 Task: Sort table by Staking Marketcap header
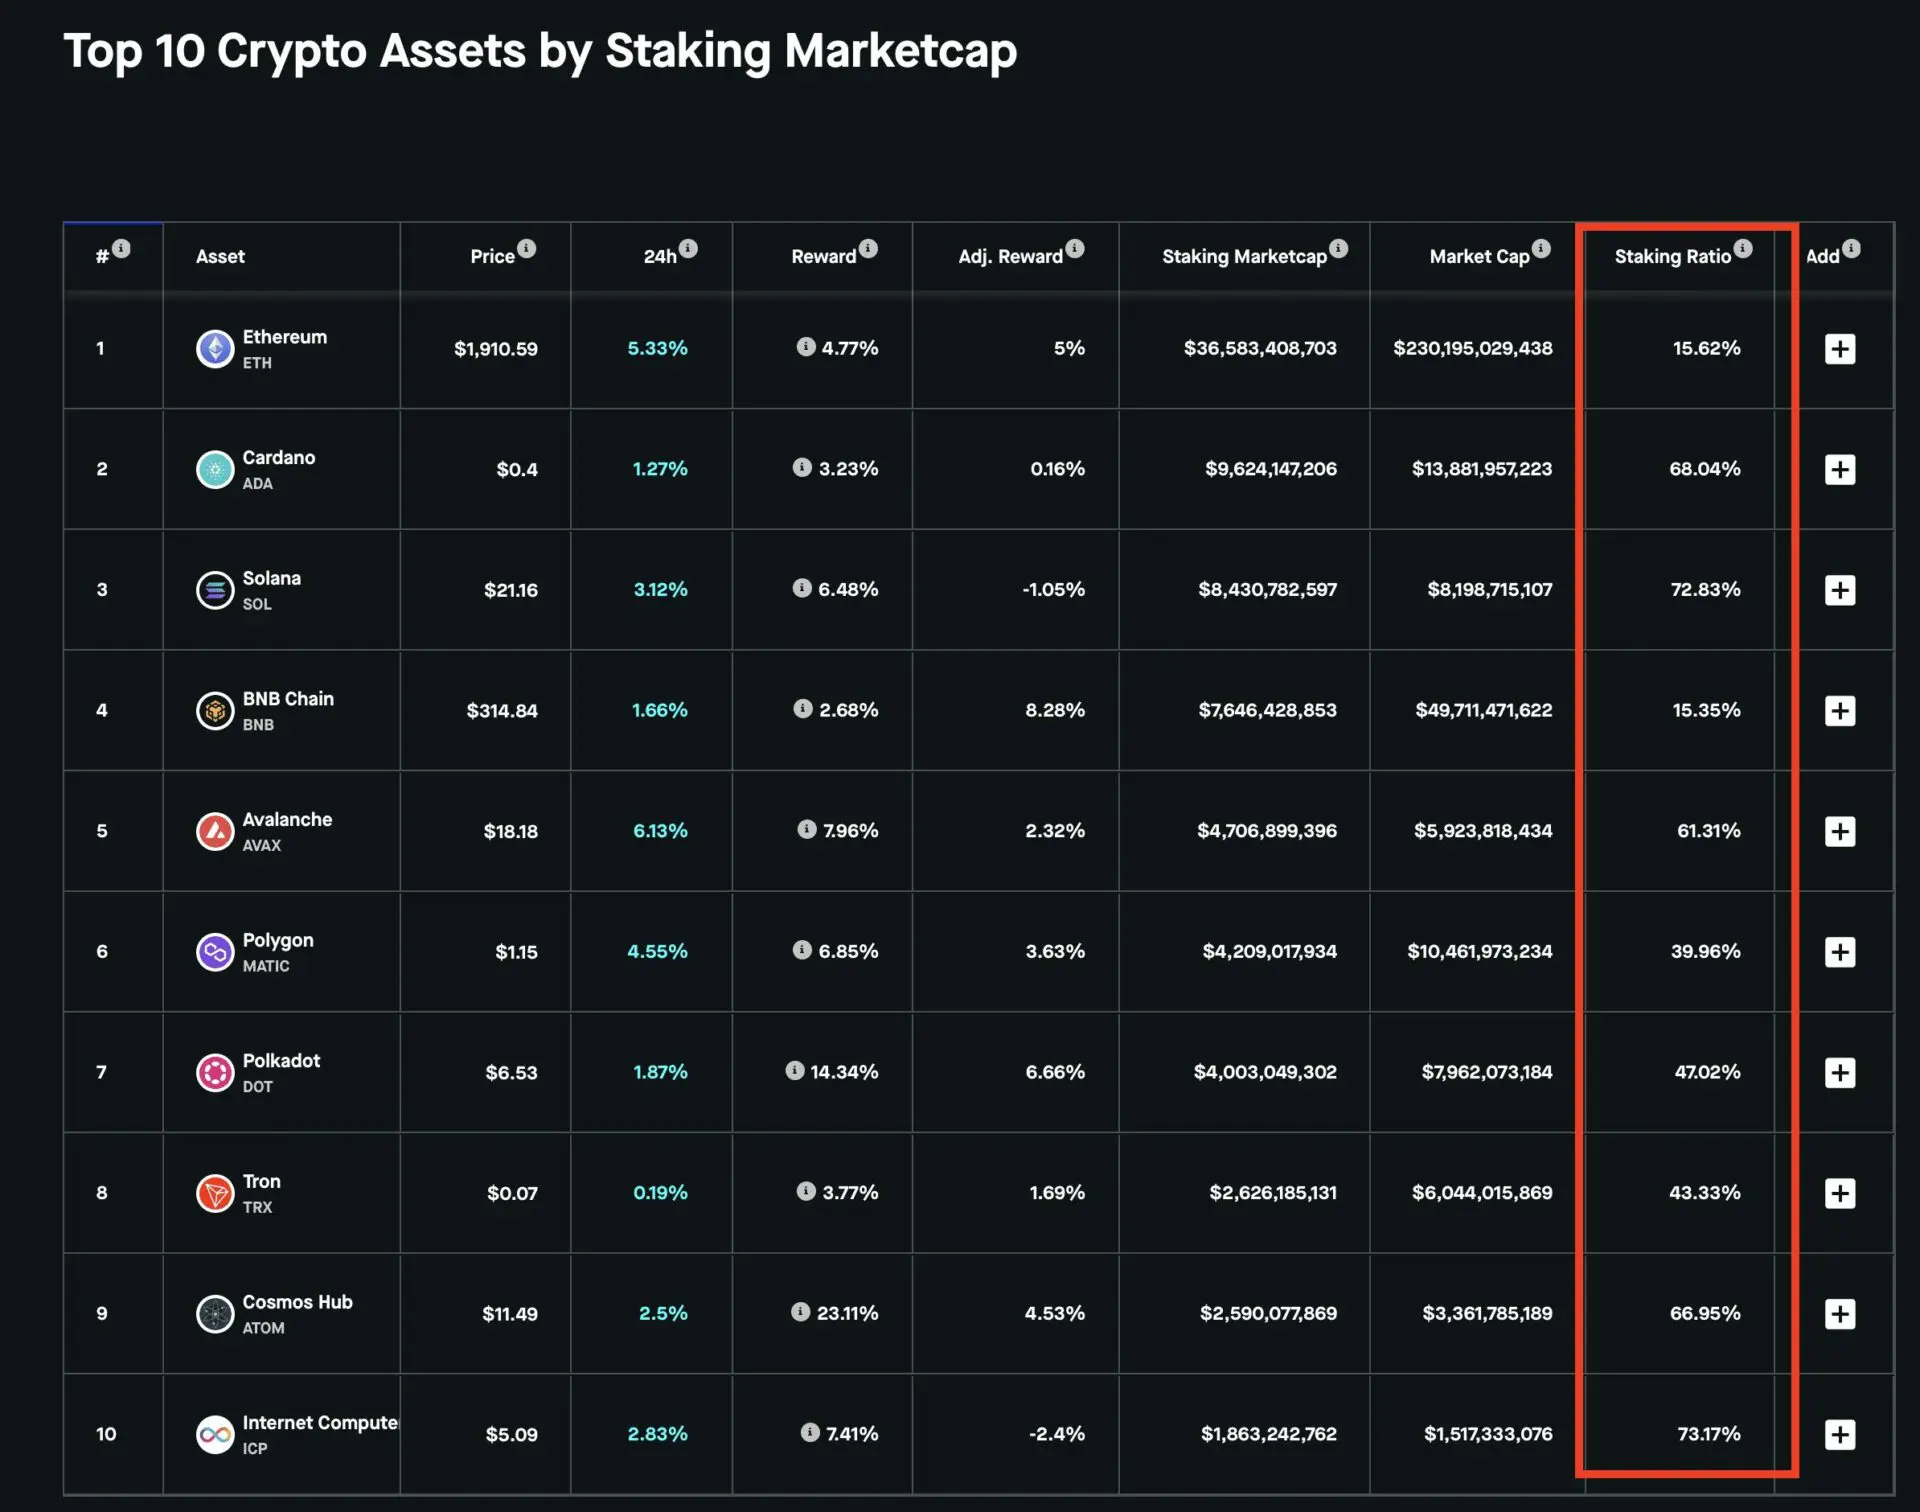[x=1245, y=257]
